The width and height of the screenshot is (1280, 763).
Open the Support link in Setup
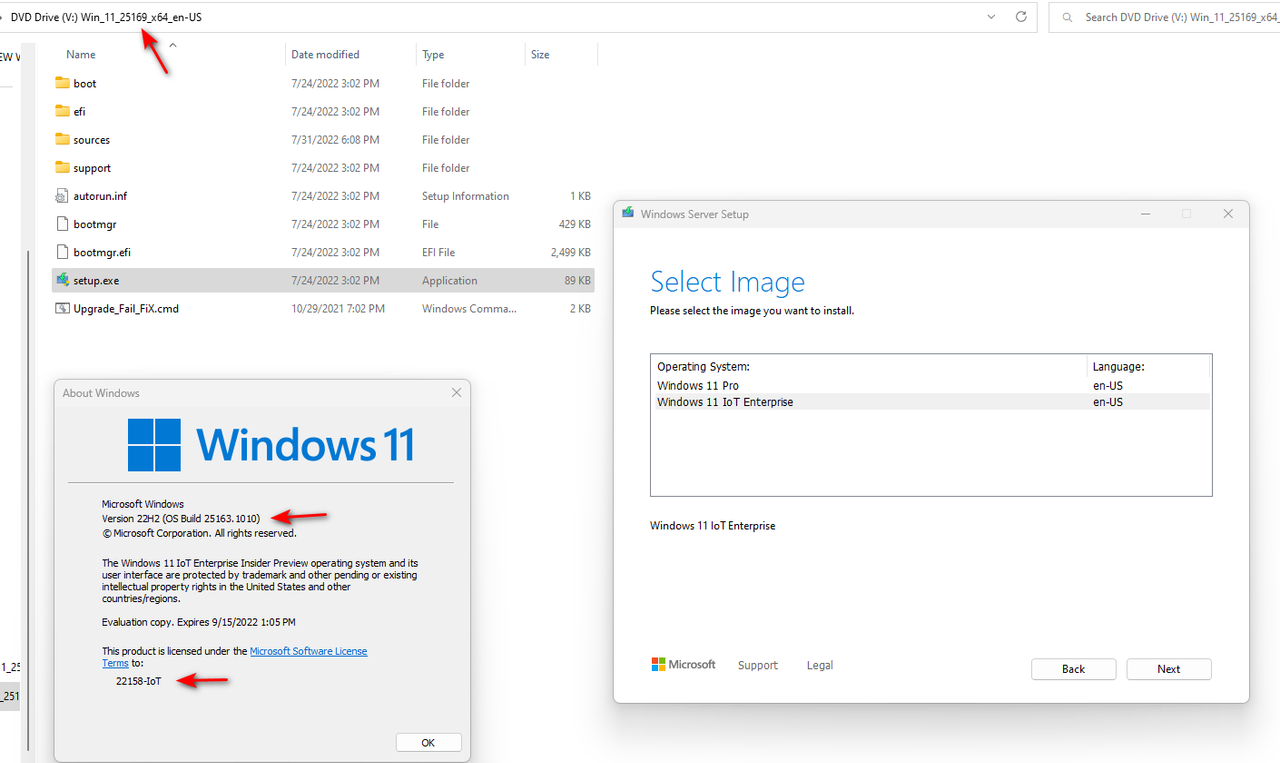(758, 665)
